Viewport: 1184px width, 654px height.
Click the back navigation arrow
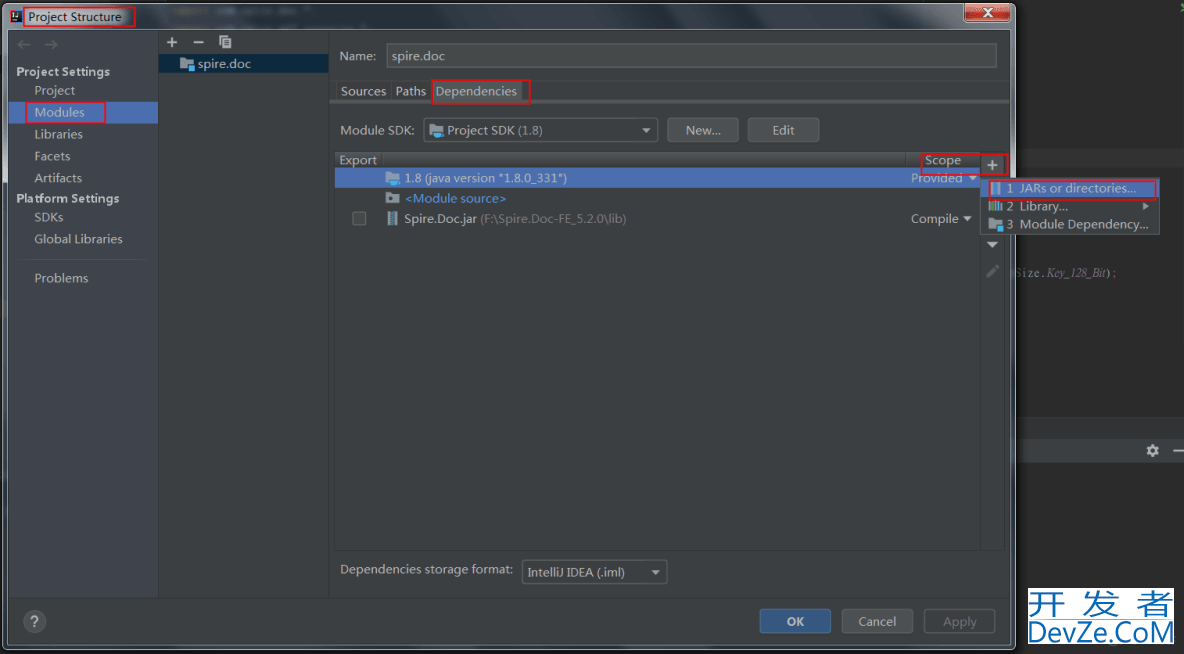pos(24,45)
